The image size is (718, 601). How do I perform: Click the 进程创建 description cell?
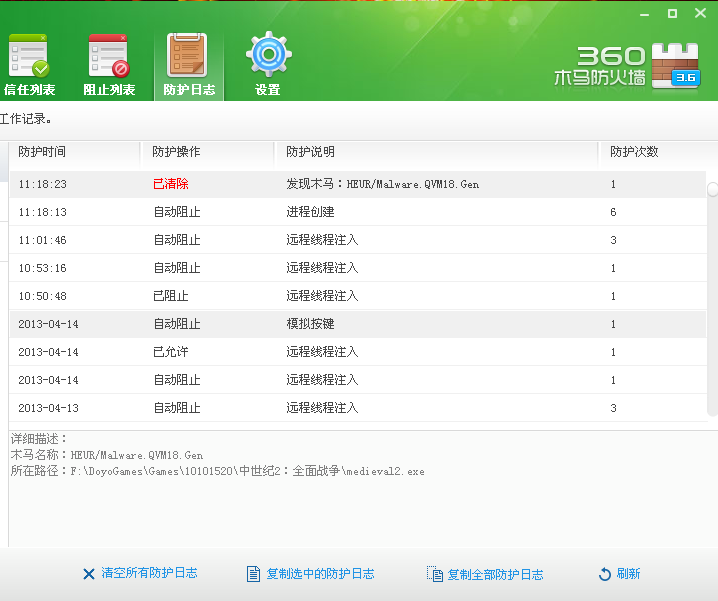click(x=310, y=212)
